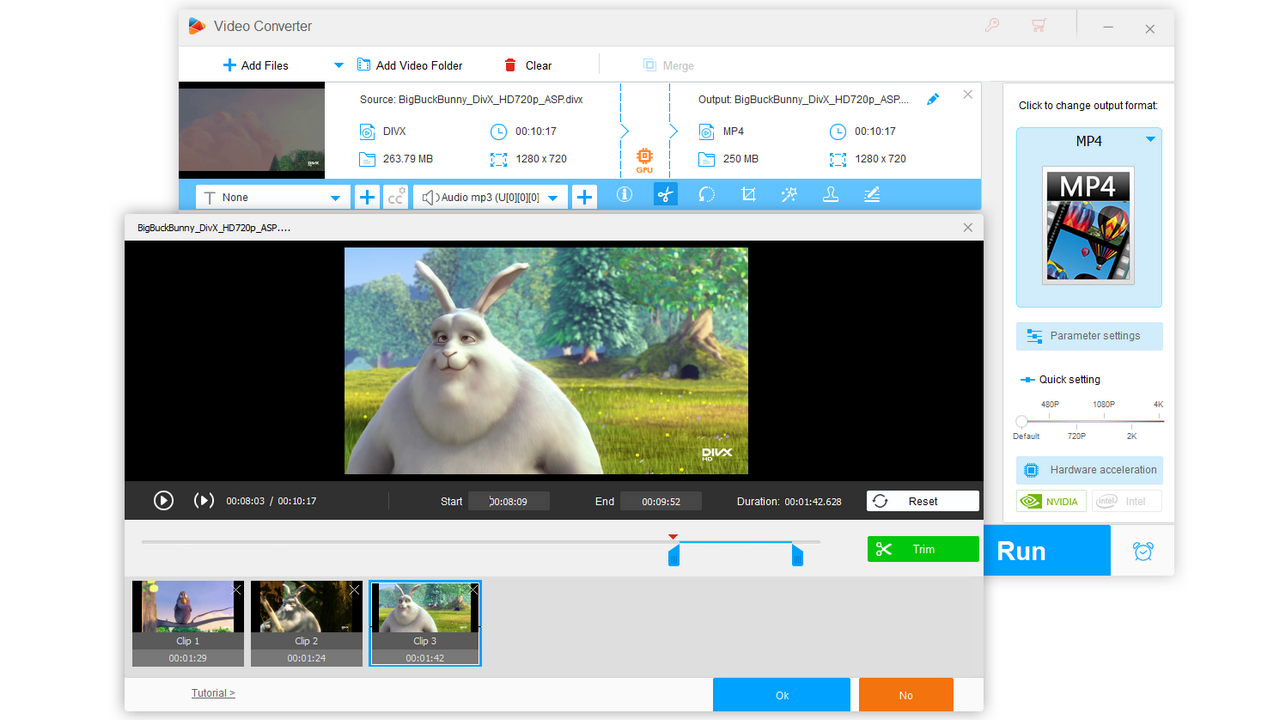The height and width of the screenshot is (720, 1280).
Task: Click the Merge toolbar item
Action: 668,65
